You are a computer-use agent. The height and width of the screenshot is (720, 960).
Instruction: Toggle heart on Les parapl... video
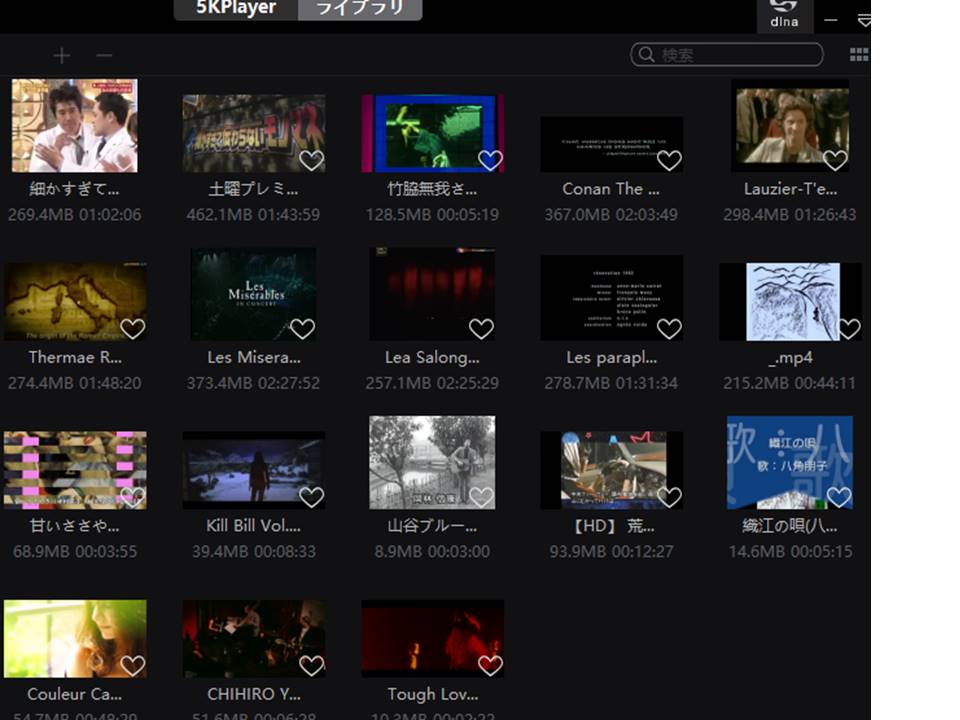[x=669, y=329]
